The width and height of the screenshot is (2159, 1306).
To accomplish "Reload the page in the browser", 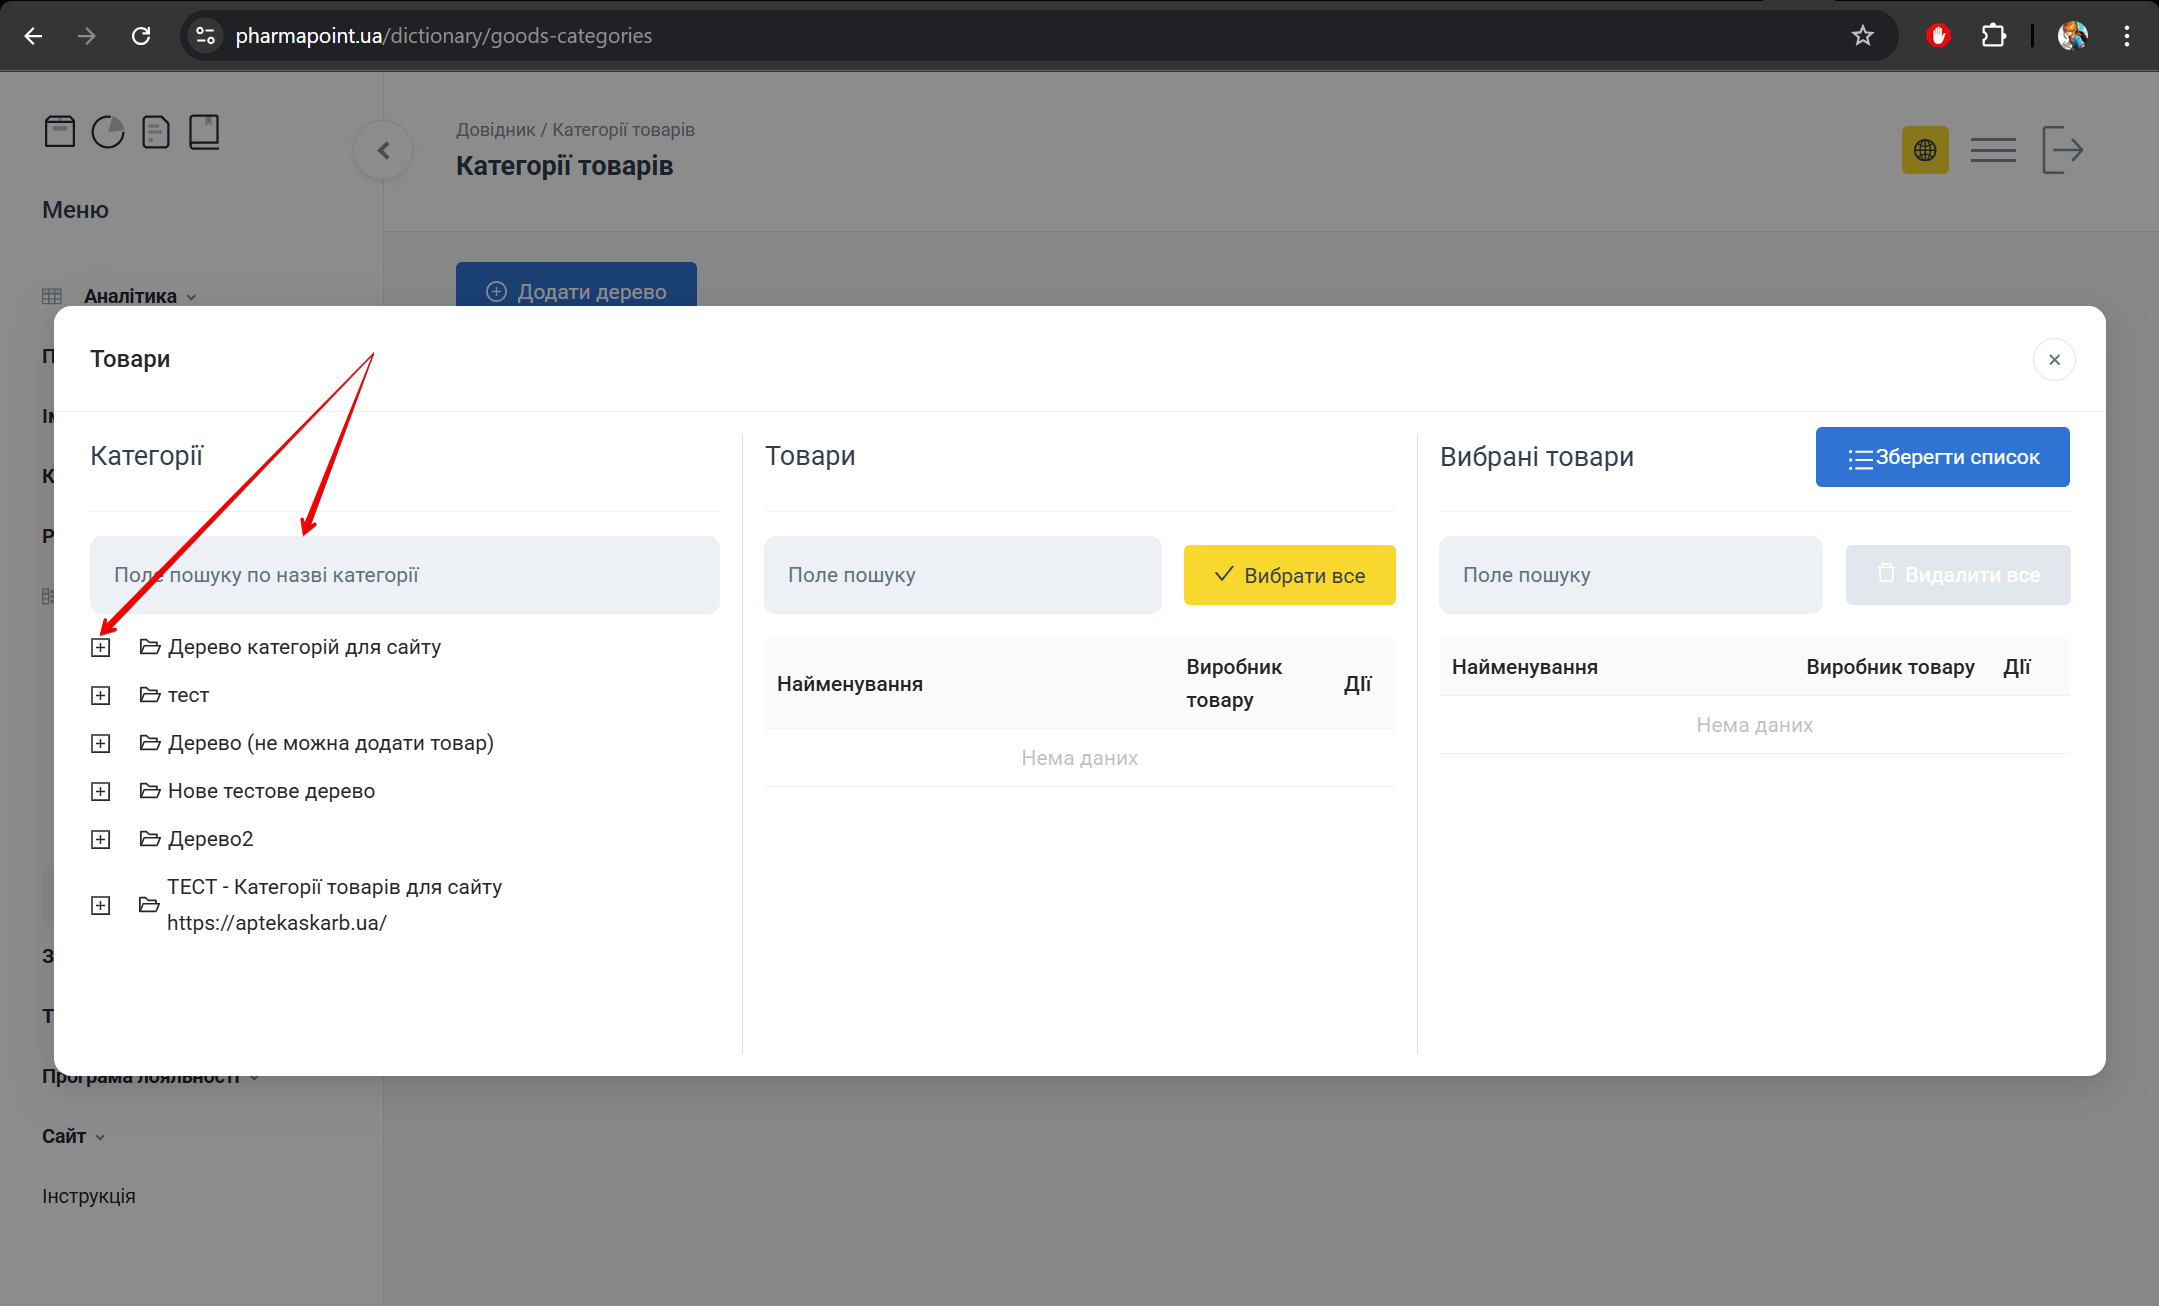I will [x=141, y=36].
